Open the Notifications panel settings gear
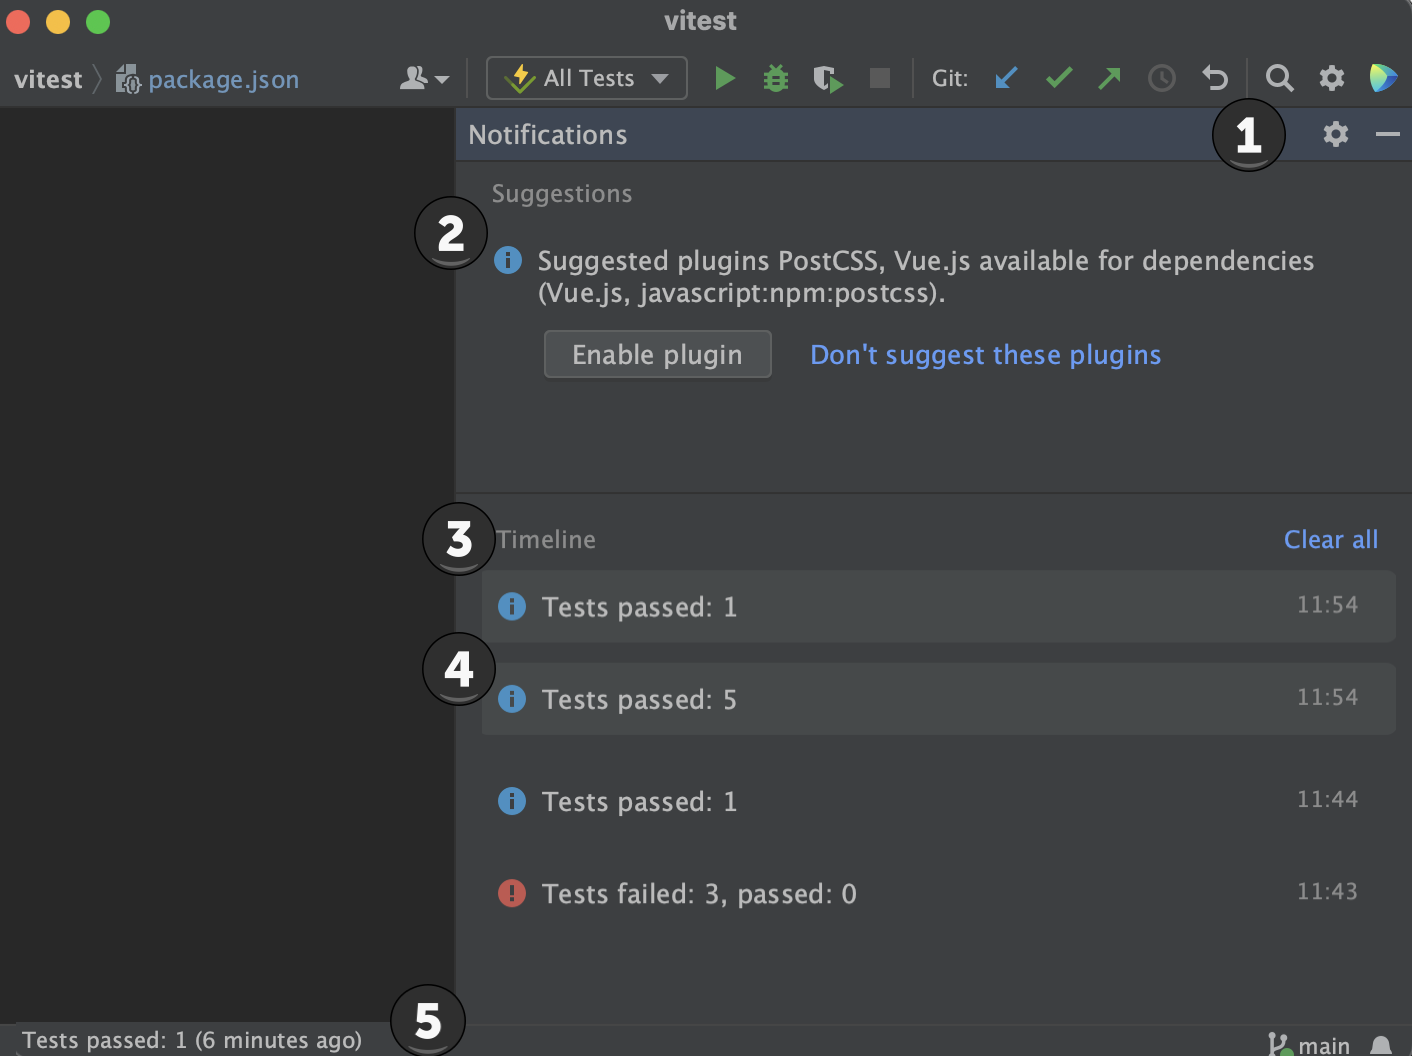This screenshot has height=1056, width=1412. click(x=1336, y=134)
